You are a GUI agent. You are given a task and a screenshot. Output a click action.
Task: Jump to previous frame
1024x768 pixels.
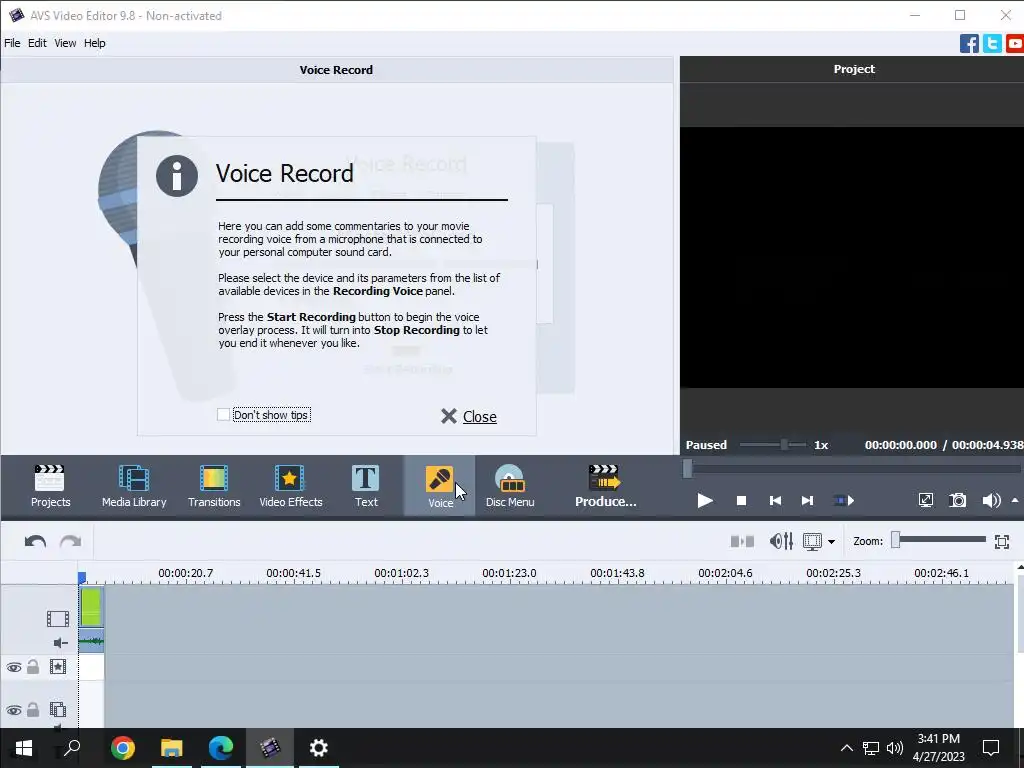(775, 501)
